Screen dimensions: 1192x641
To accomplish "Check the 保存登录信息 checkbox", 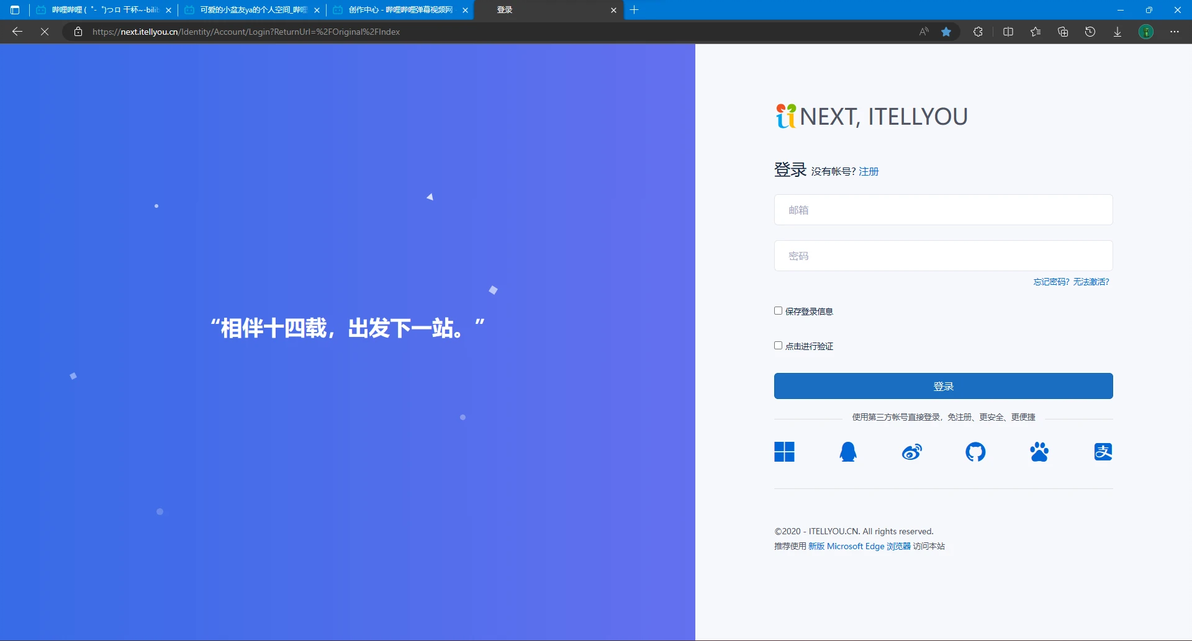I will (778, 310).
